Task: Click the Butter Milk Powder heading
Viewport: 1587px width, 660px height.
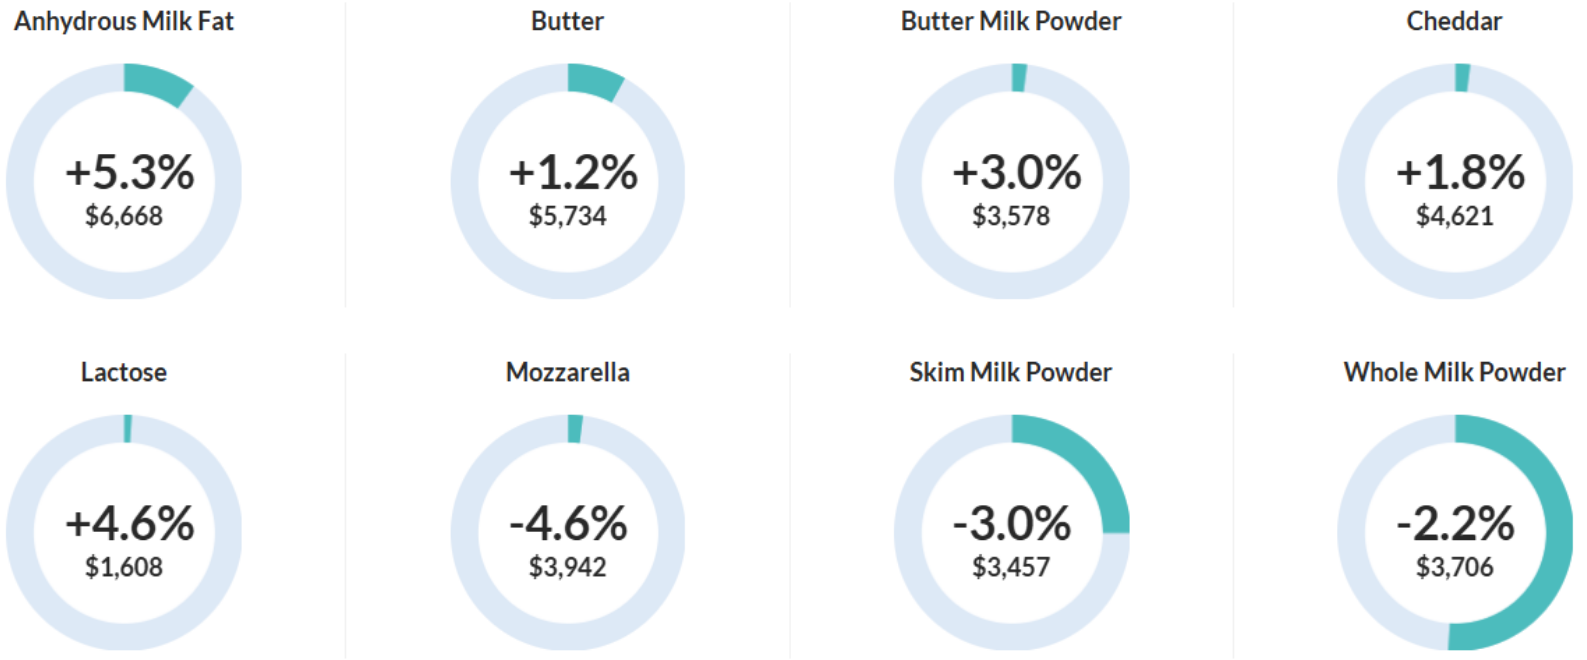Action: point(1011,21)
